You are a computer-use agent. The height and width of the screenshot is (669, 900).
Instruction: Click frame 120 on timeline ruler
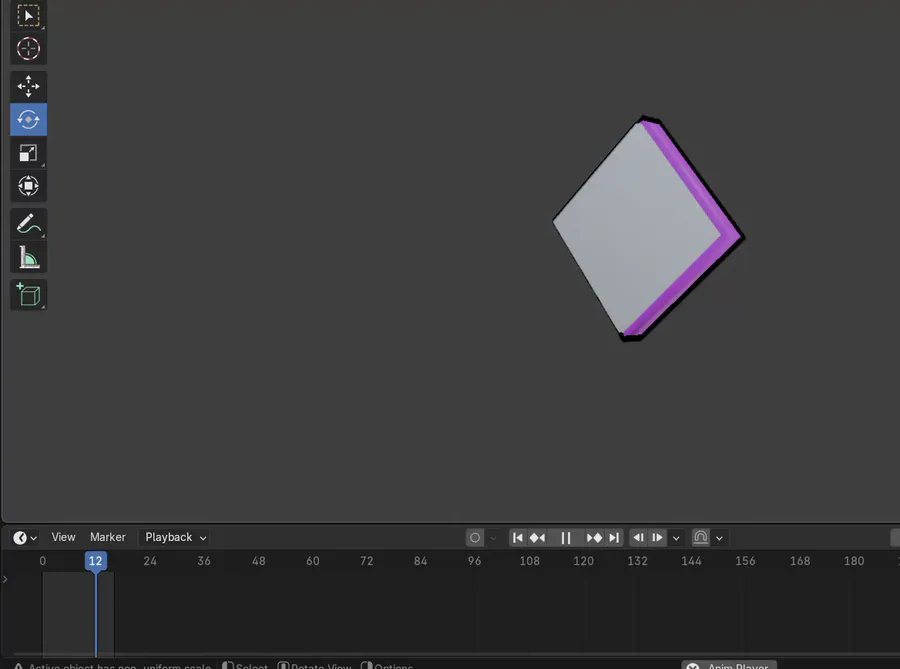584,561
